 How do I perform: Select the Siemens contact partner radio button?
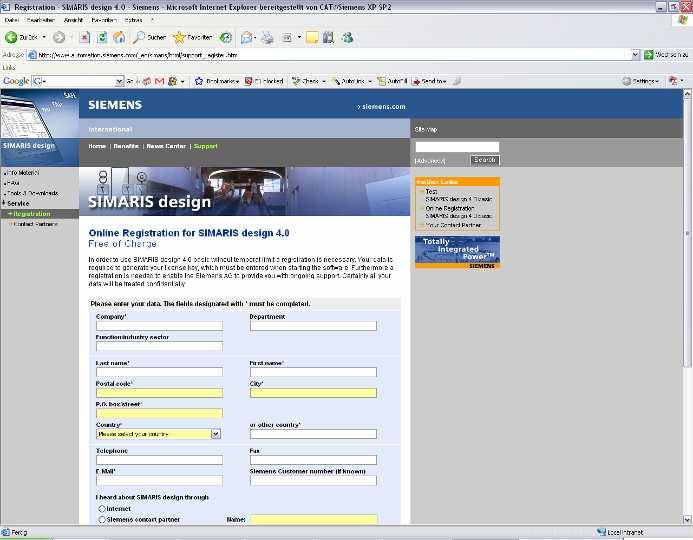[102, 520]
